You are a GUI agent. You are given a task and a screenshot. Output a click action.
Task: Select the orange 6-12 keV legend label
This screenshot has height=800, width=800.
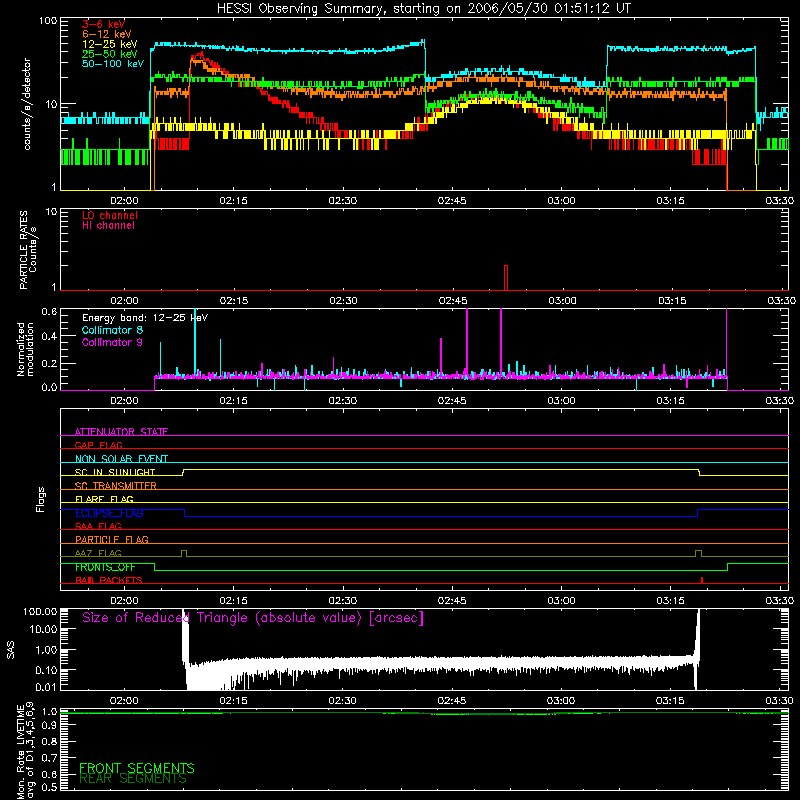click(x=107, y=34)
